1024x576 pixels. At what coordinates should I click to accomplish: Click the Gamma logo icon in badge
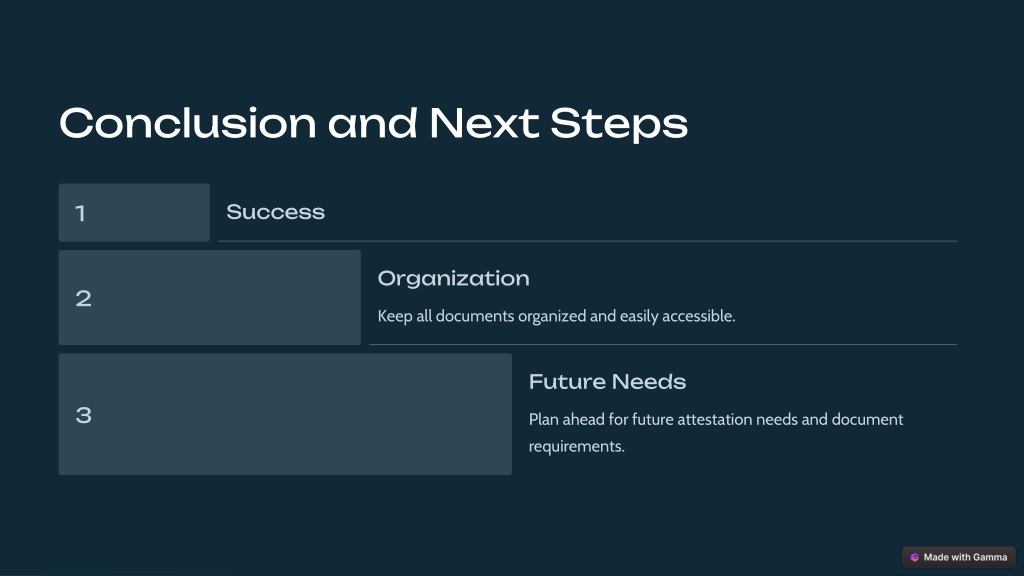(x=914, y=557)
